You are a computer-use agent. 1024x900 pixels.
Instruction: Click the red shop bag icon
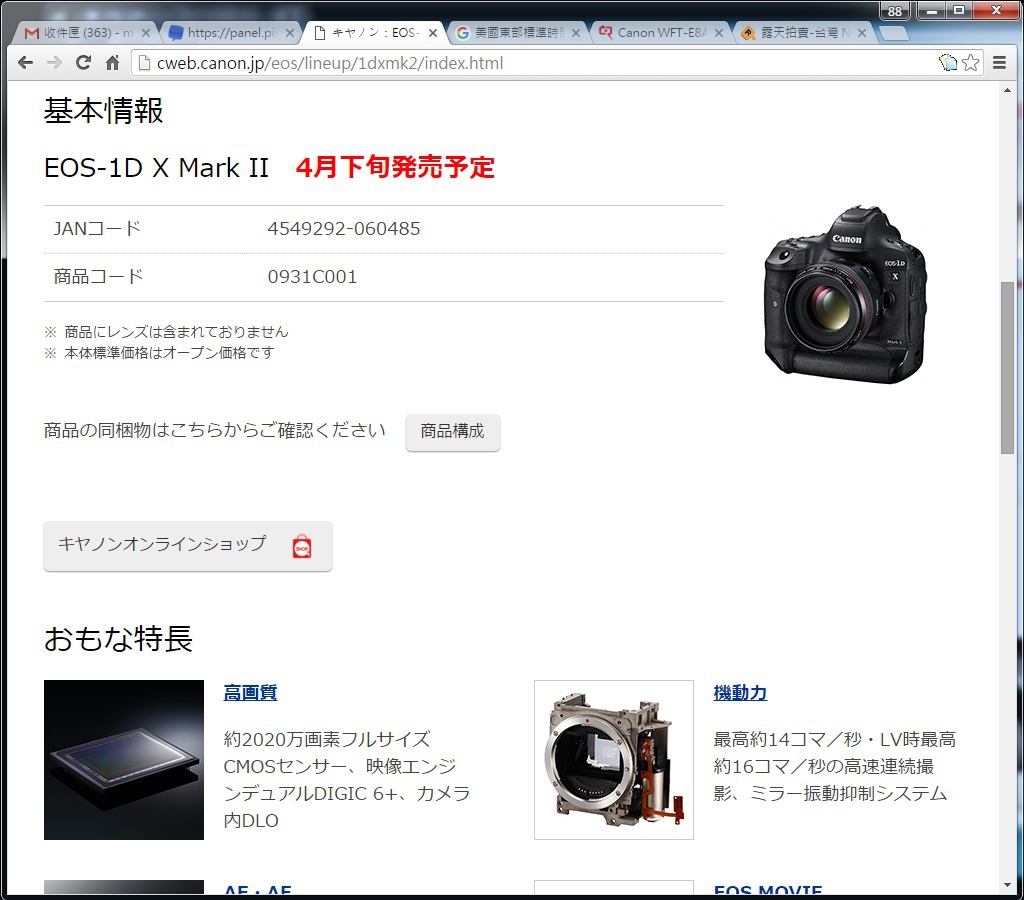pyautogui.click(x=302, y=547)
